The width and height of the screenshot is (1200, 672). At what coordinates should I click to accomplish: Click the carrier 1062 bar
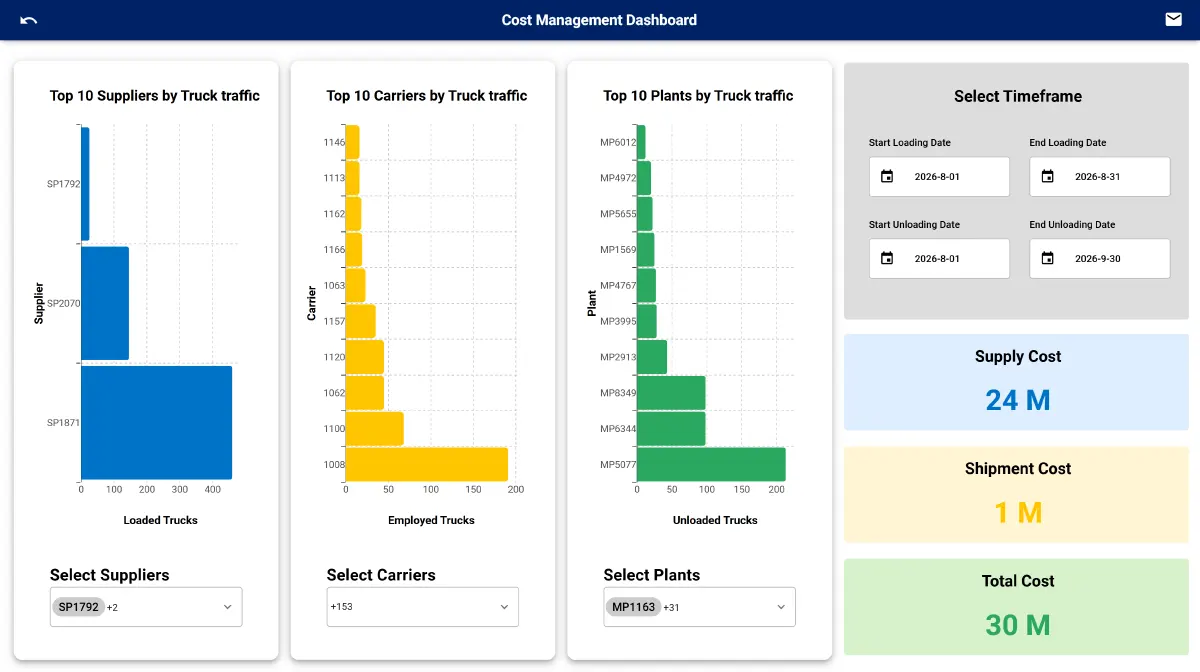coord(365,393)
